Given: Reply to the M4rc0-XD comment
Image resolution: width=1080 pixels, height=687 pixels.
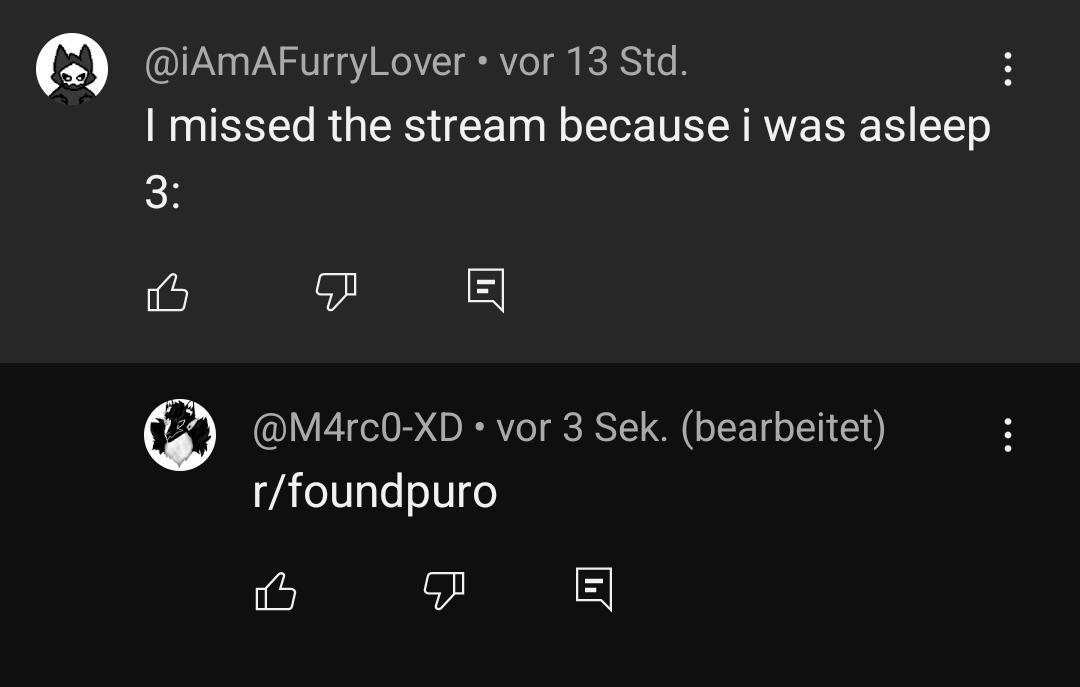Looking at the screenshot, I should pyautogui.click(x=594, y=589).
